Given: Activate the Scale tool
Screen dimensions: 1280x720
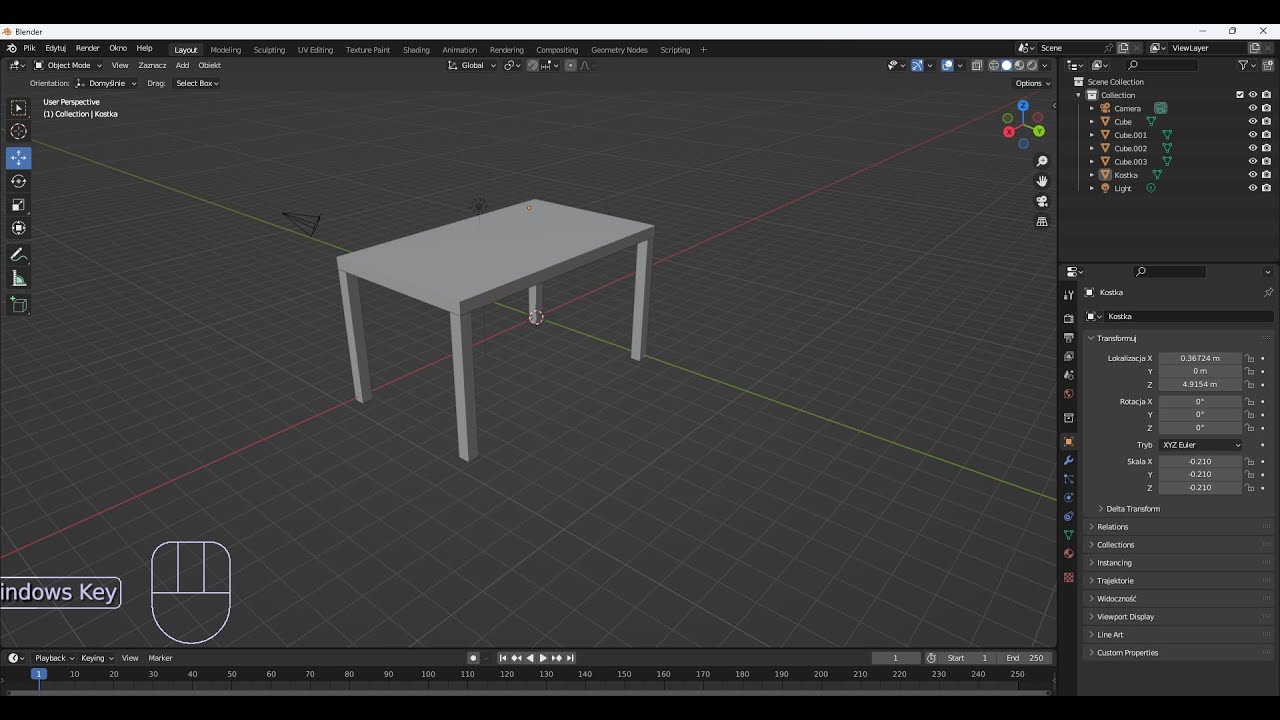Looking at the screenshot, I should 19,205.
